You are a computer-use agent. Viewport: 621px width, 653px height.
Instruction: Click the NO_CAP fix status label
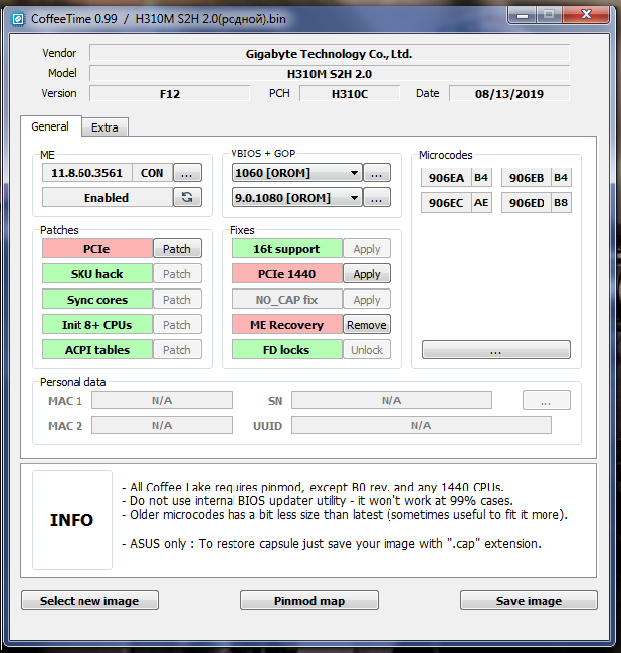[287, 299]
